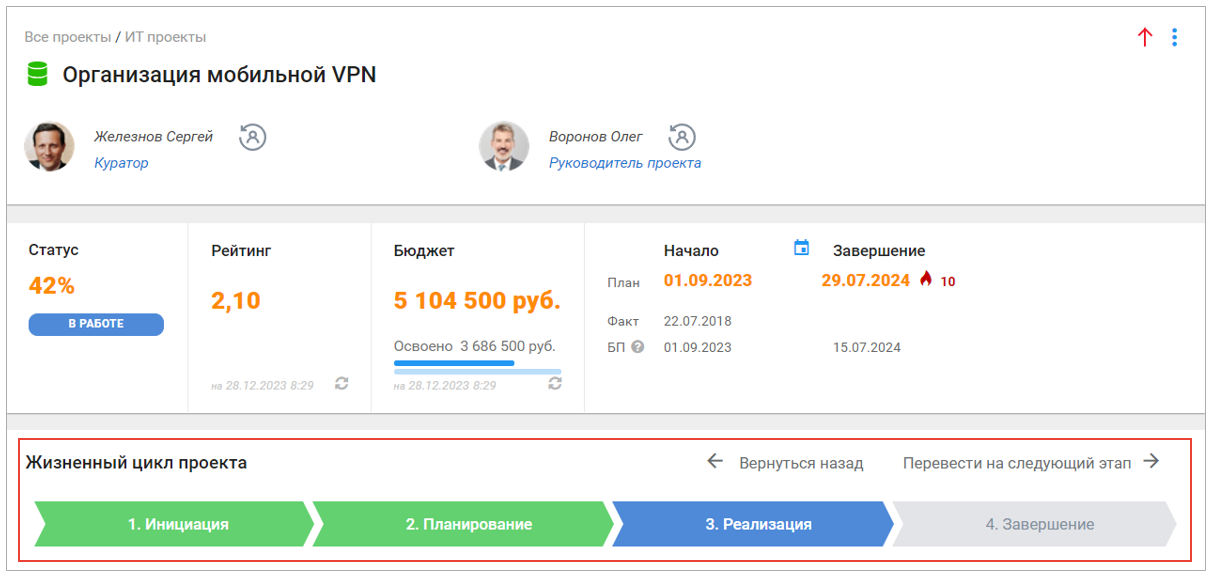Click the БП help question mark
Viewport: 1212px width, 578px height.
[x=637, y=348]
